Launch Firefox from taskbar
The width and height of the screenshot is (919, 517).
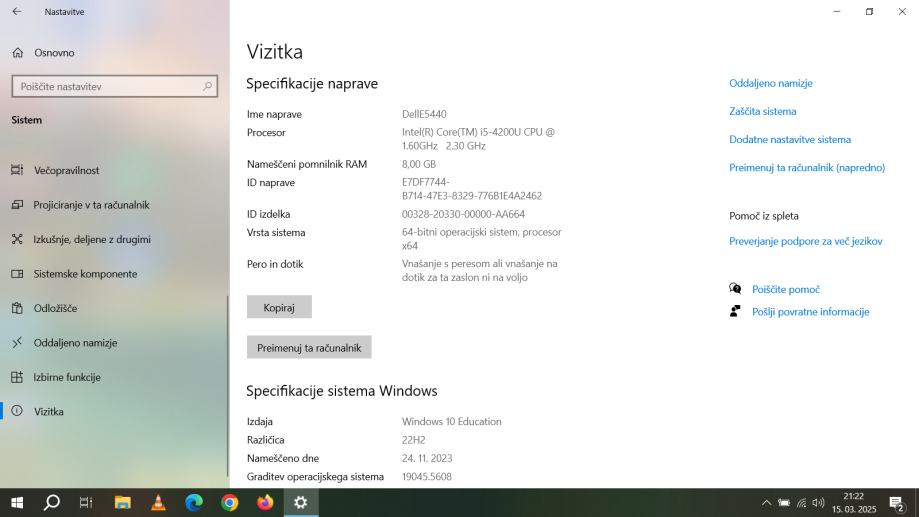pyautogui.click(x=266, y=502)
